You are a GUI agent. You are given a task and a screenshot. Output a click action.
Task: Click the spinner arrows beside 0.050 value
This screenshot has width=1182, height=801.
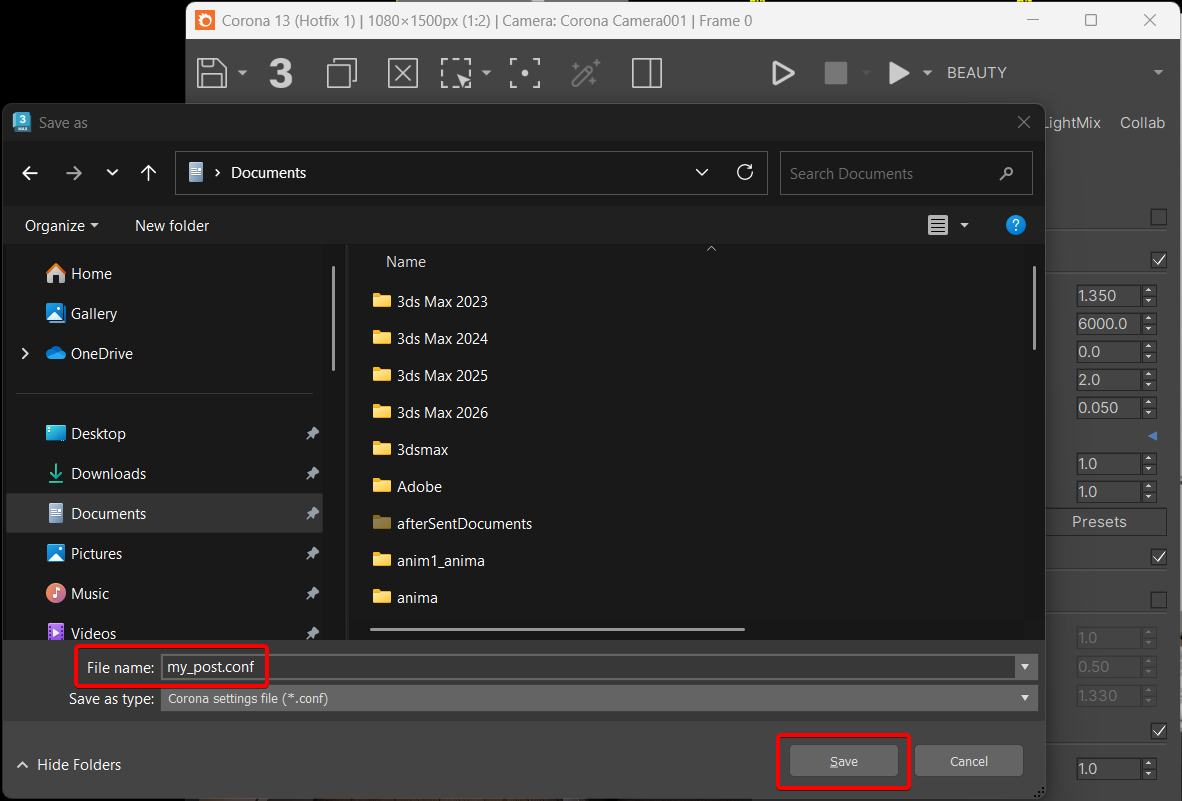click(1149, 408)
